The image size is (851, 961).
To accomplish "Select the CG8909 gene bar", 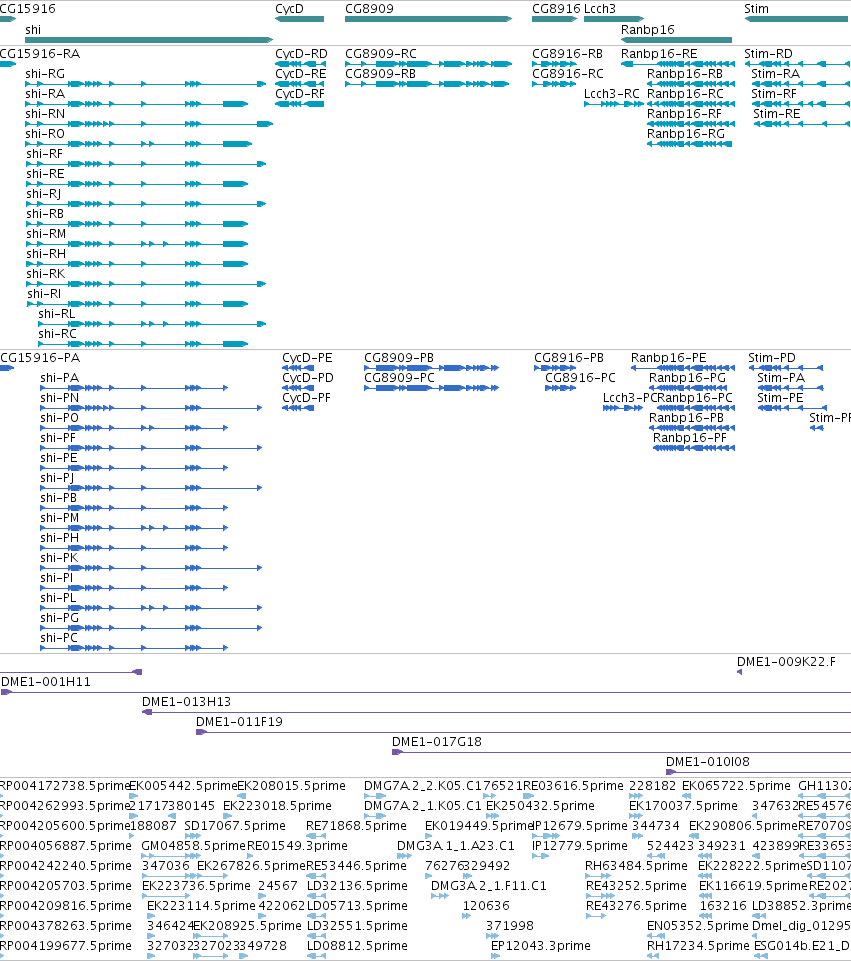I will pyautogui.click(x=428, y=19).
